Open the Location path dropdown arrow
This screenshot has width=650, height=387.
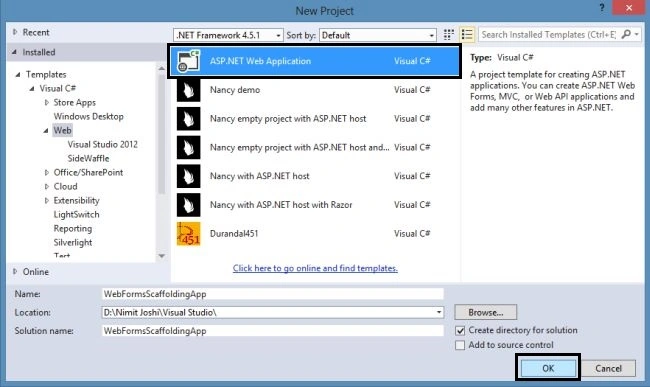click(x=439, y=312)
